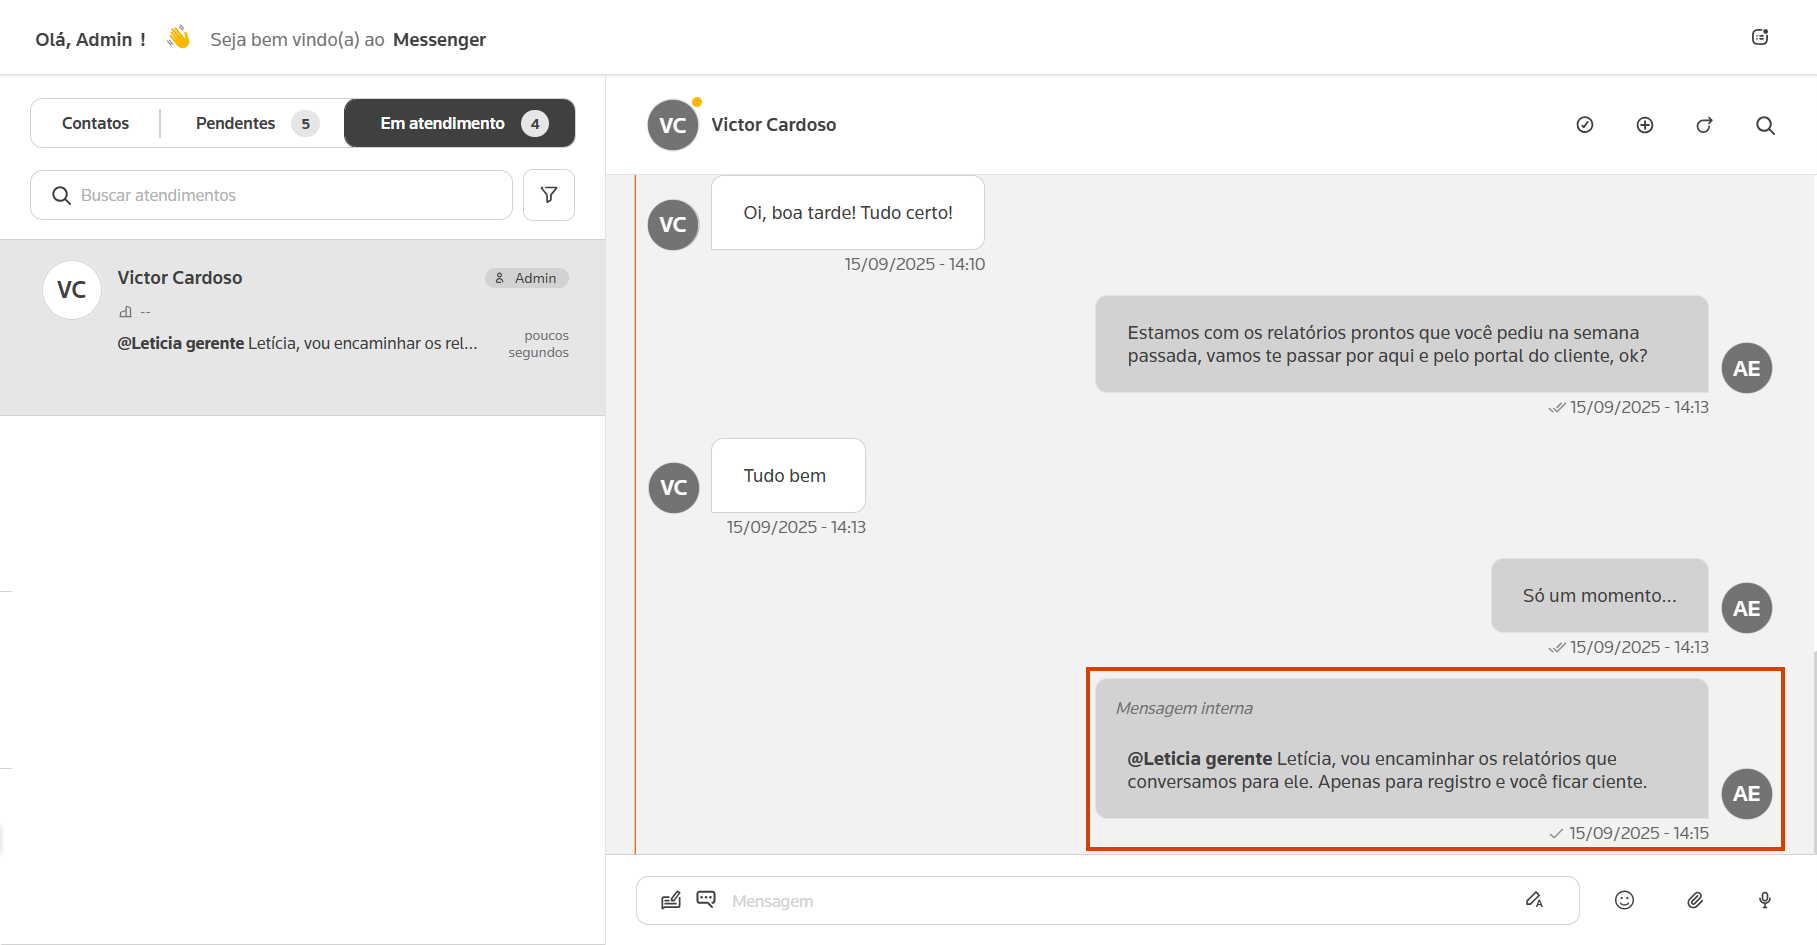Click the plus circle icon in chat header

1644,125
